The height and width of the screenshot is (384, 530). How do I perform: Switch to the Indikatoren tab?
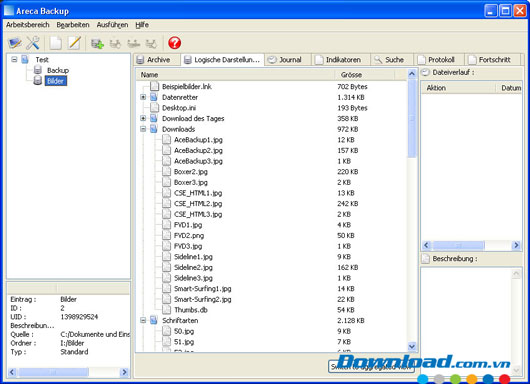(x=341, y=60)
